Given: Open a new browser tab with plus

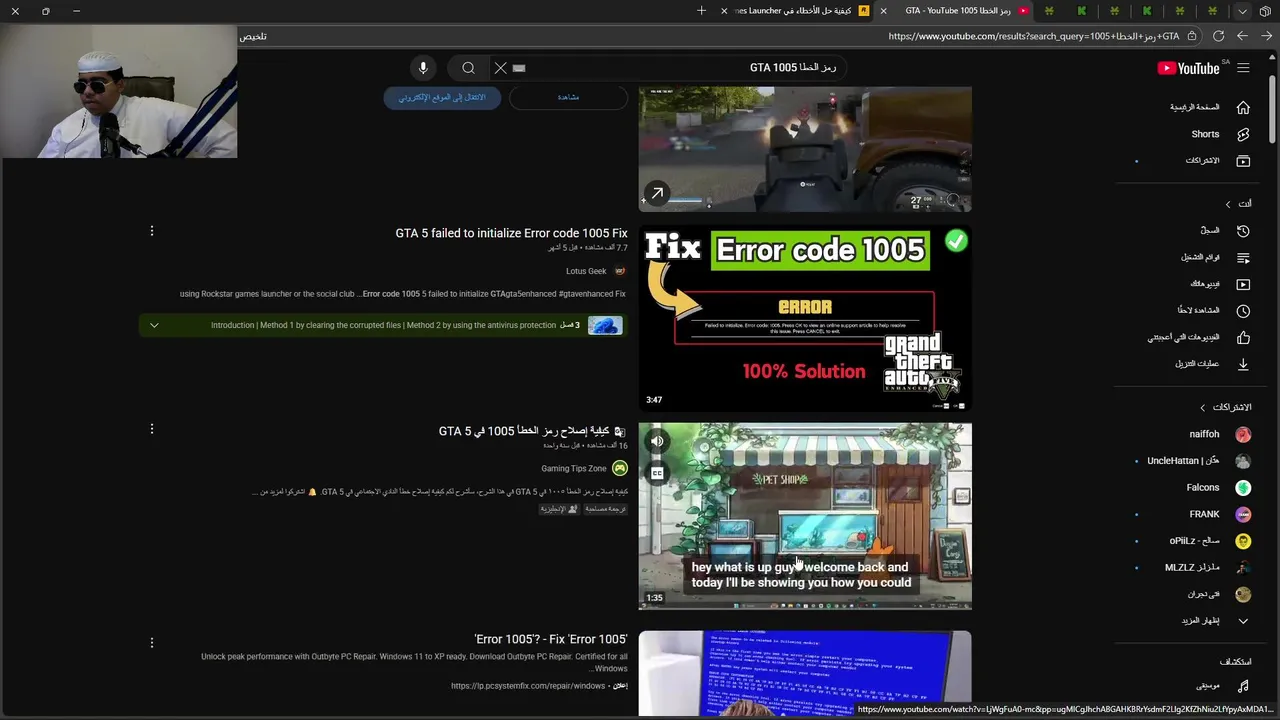Looking at the screenshot, I should [701, 11].
